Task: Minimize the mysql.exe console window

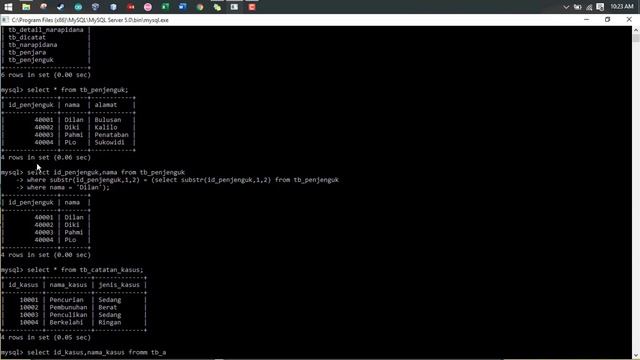Action: coord(587,20)
